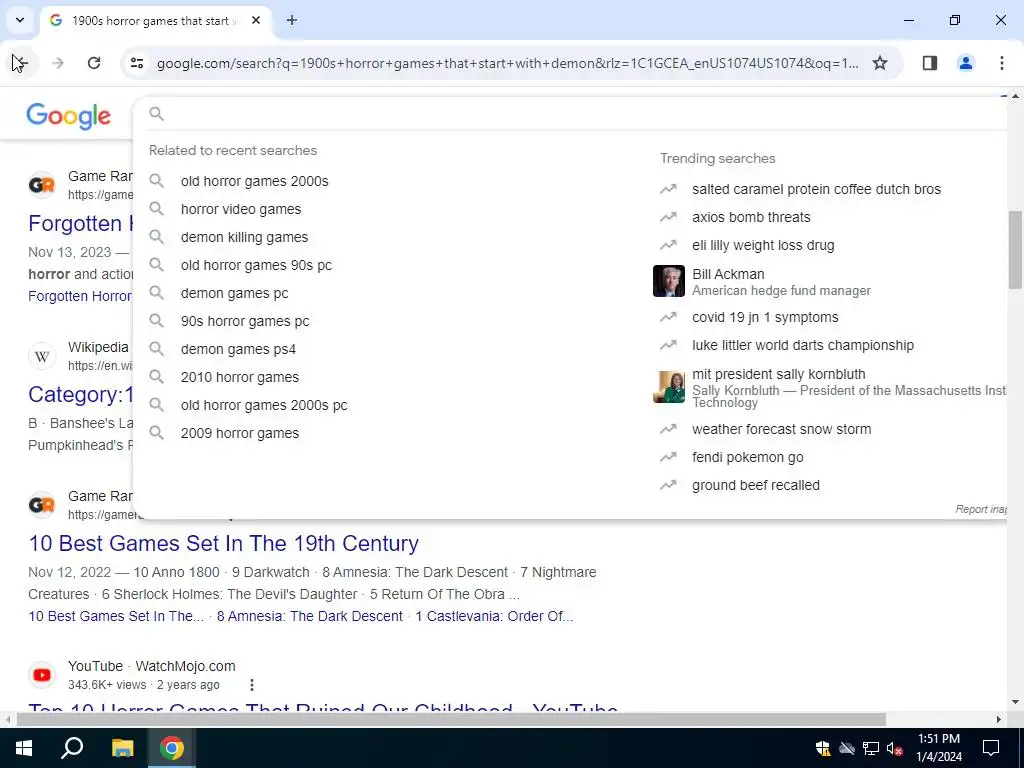The width and height of the screenshot is (1024, 768).
Task: Open the Chrome profile avatar
Action: tap(965, 63)
